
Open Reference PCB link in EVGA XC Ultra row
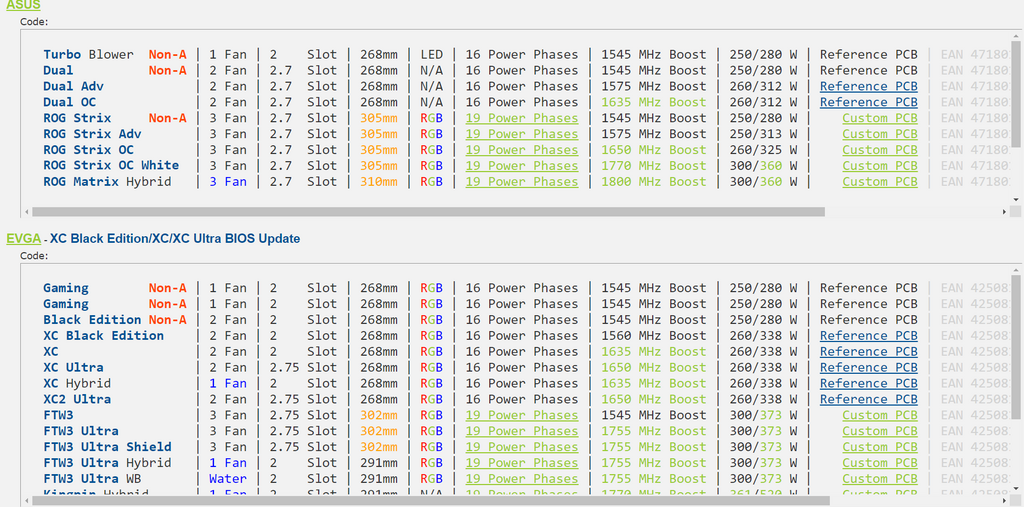point(869,367)
